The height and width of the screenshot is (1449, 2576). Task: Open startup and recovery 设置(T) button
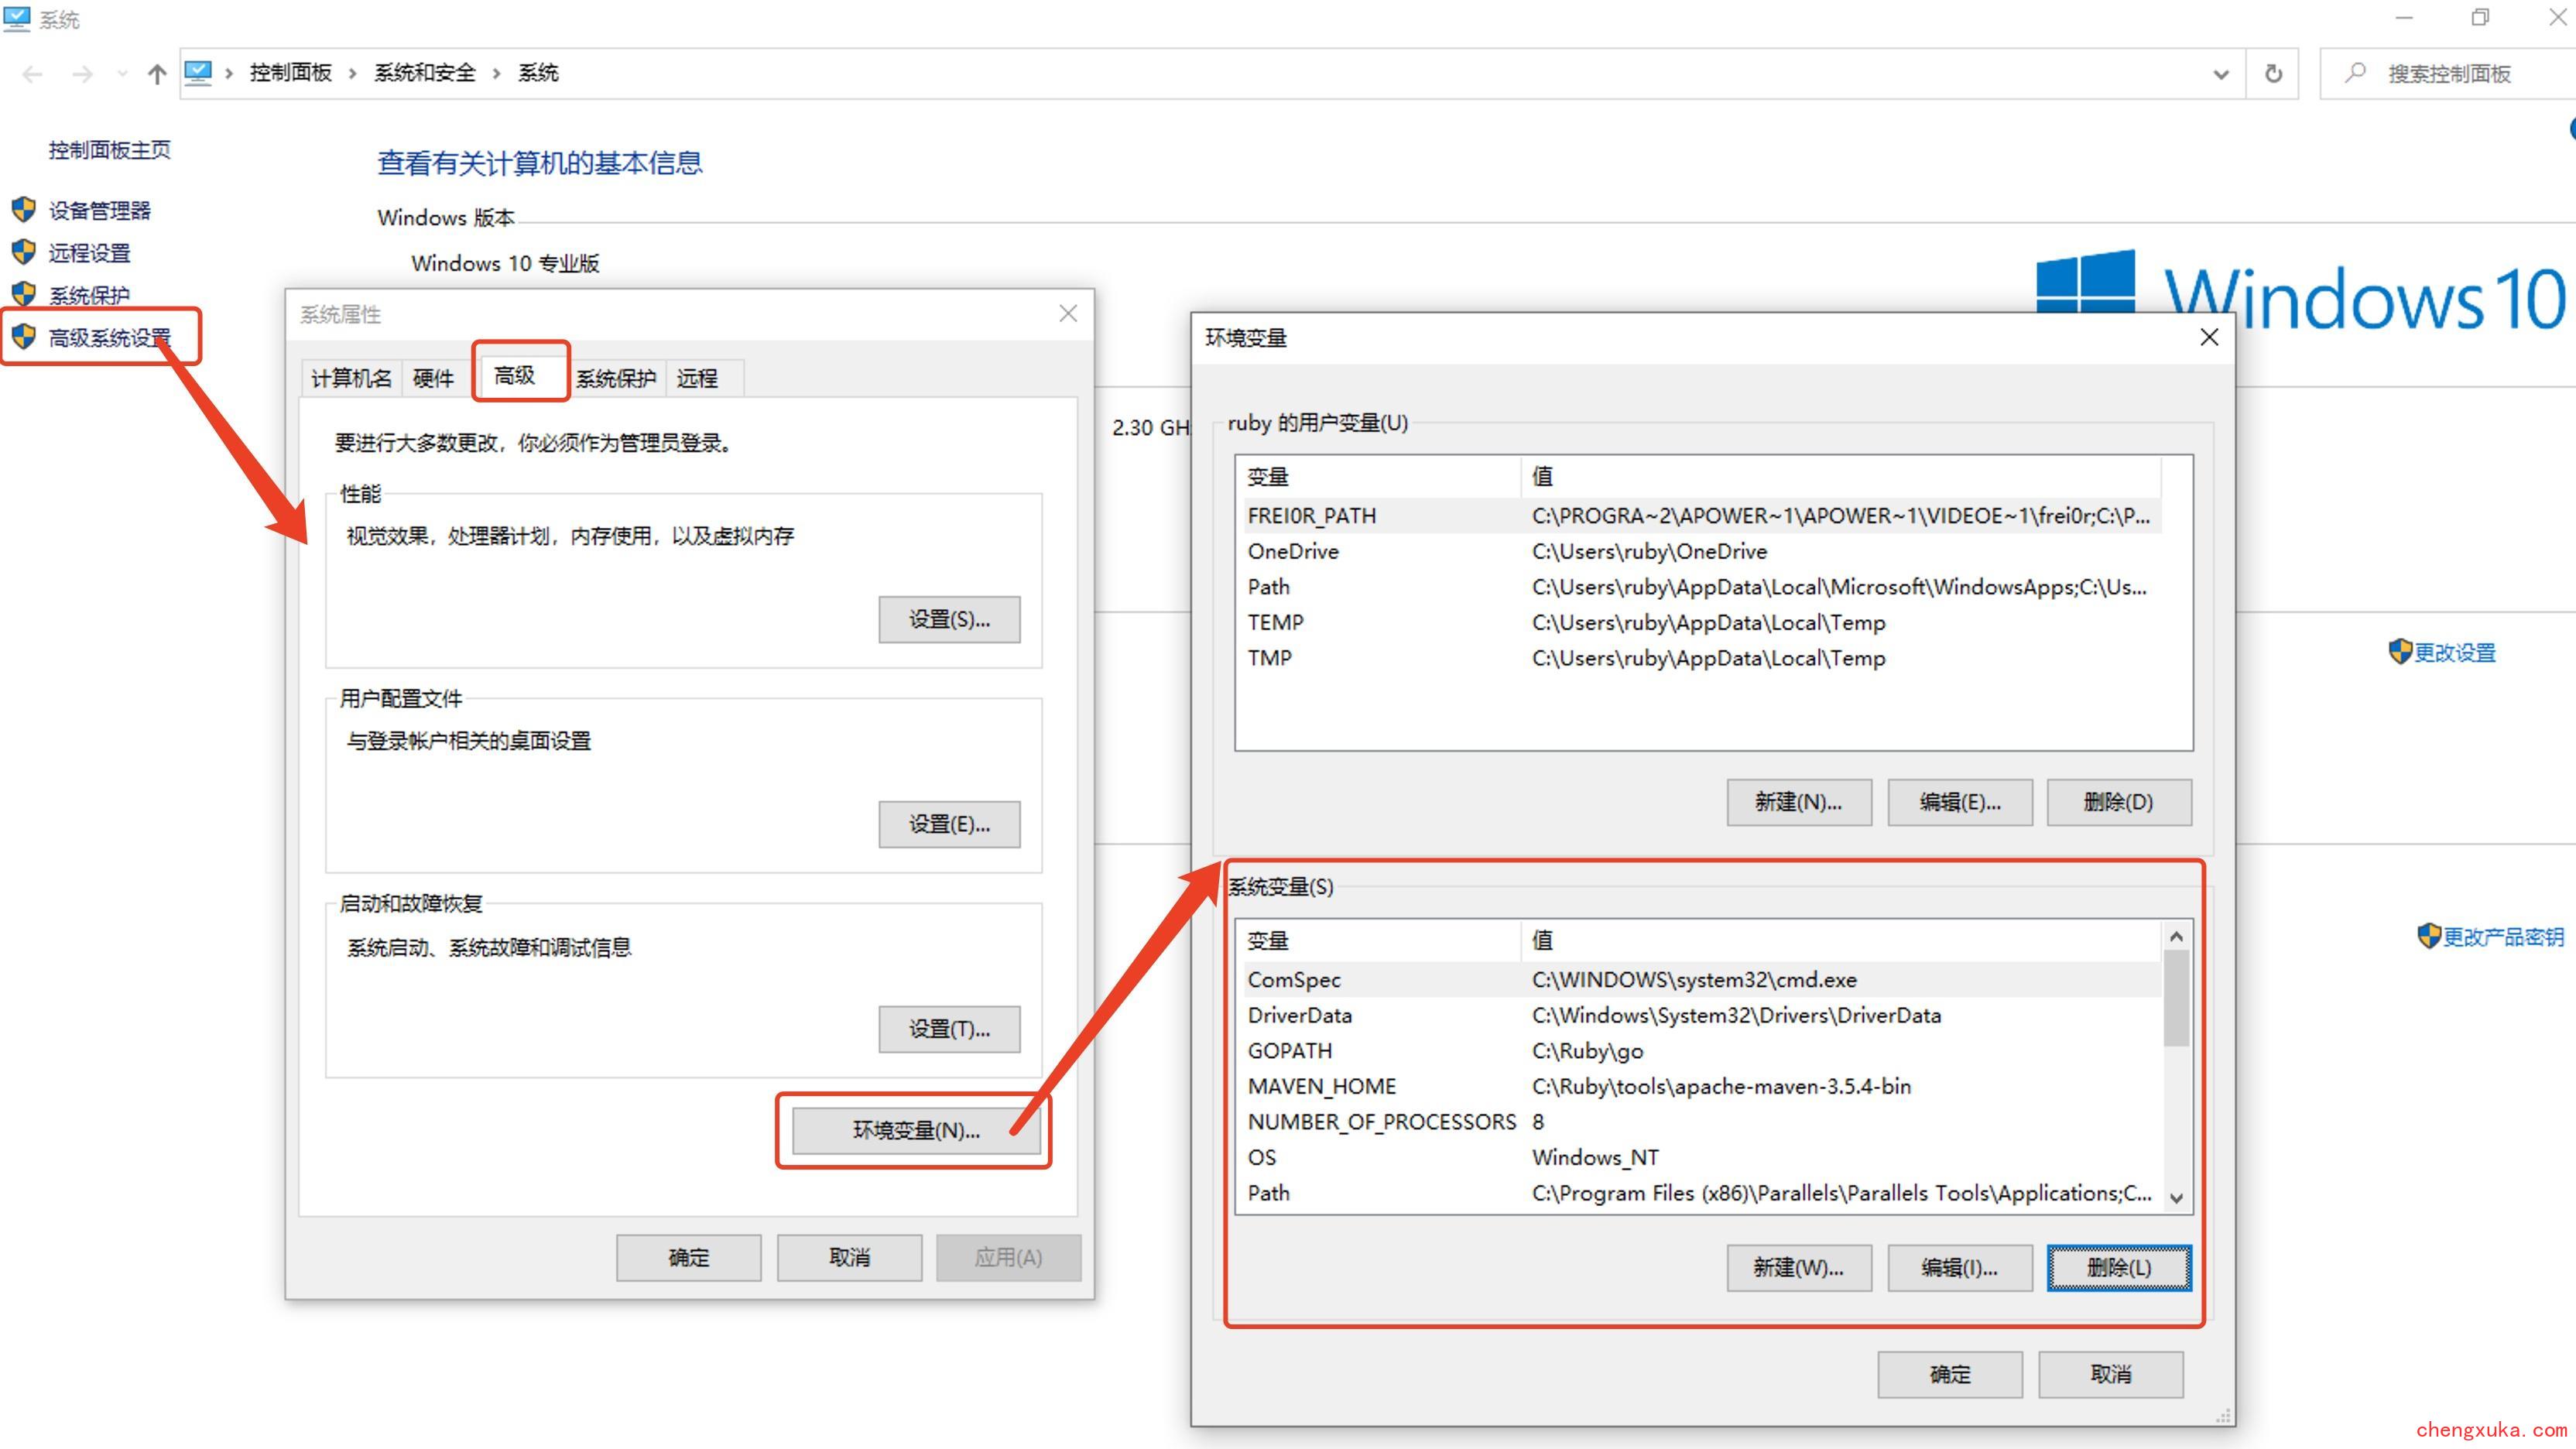click(949, 1029)
